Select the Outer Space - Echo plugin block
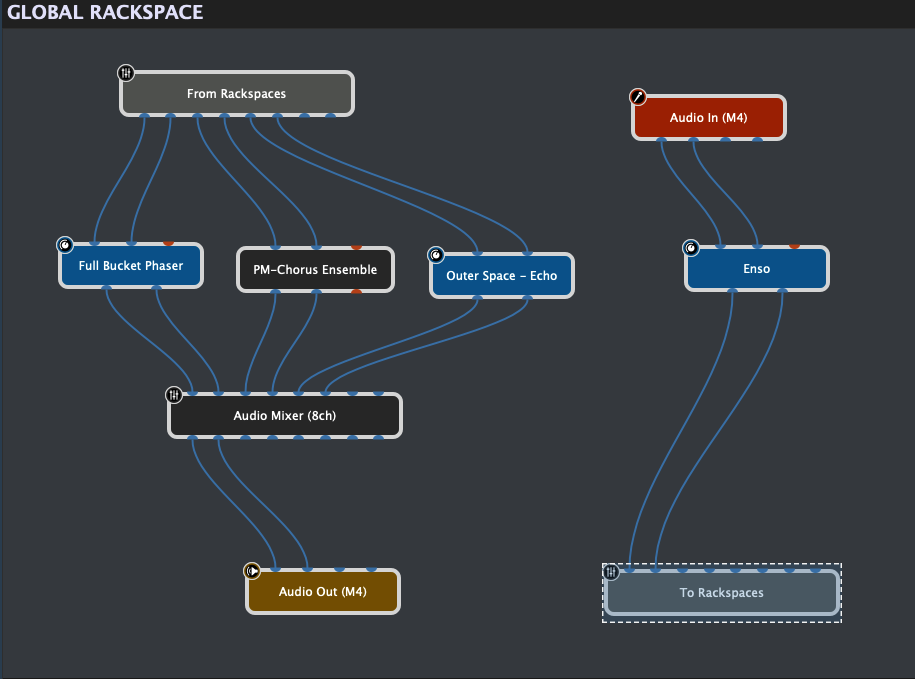Screen dimensions: 915x679 (x=502, y=276)
